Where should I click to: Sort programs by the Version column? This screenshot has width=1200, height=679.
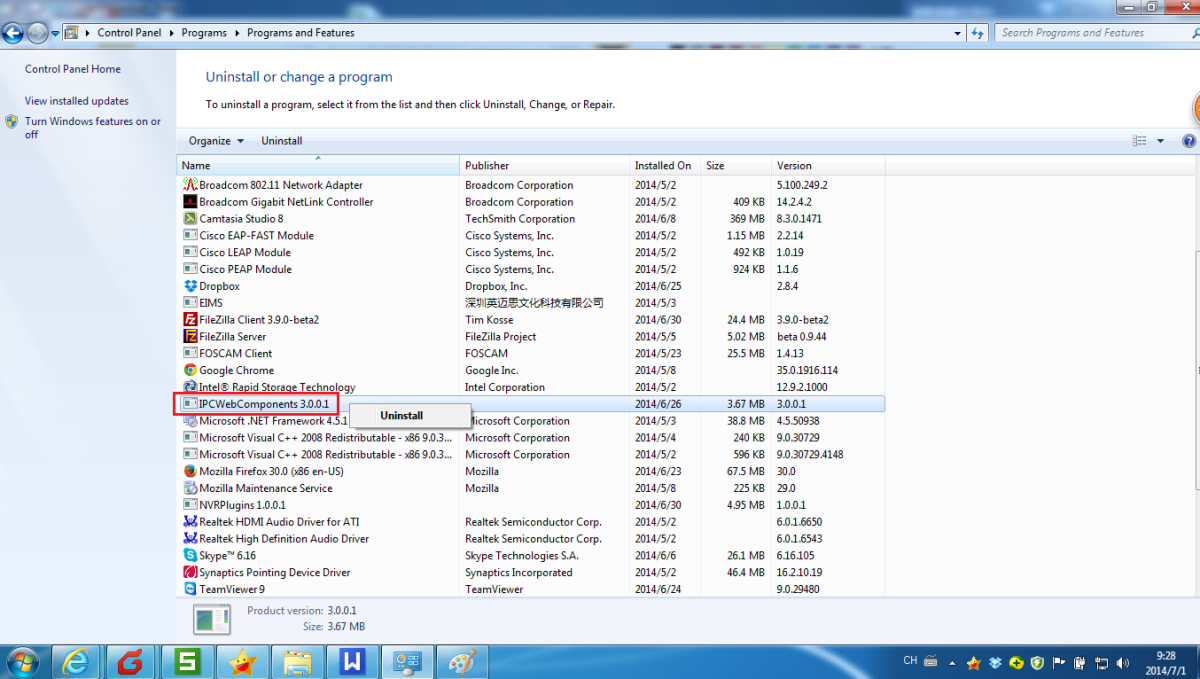pos(828,165)
